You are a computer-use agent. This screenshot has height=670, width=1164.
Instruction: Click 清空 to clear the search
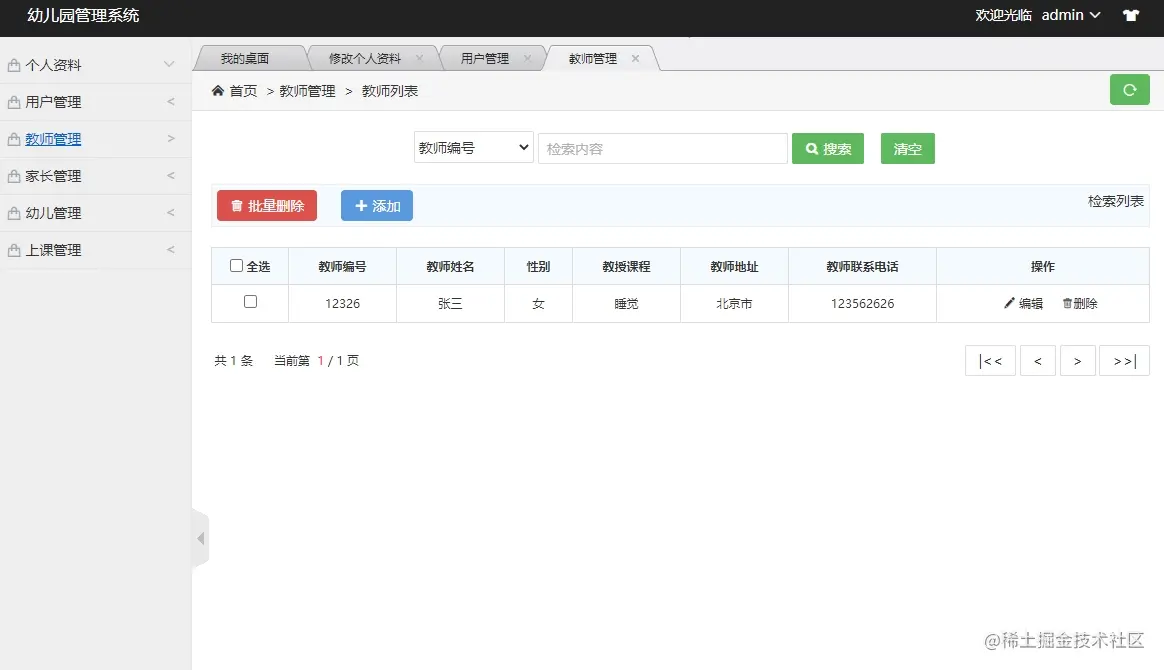click(x=906, y=147)
